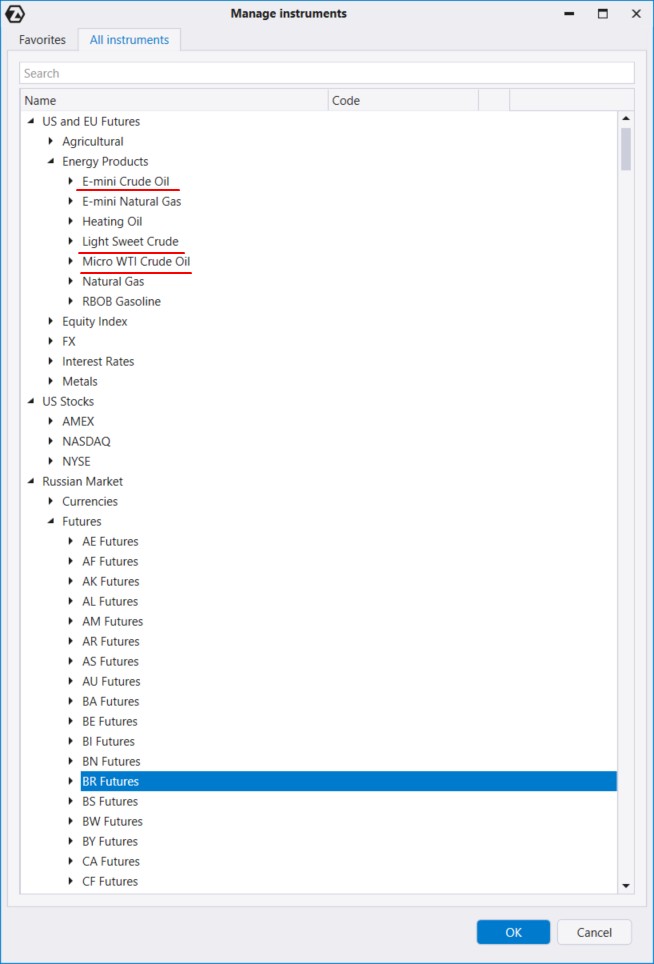Click the app logo icon in title bar
The image size is (654, 964).
pyautogui.click(x=16, y=14)
